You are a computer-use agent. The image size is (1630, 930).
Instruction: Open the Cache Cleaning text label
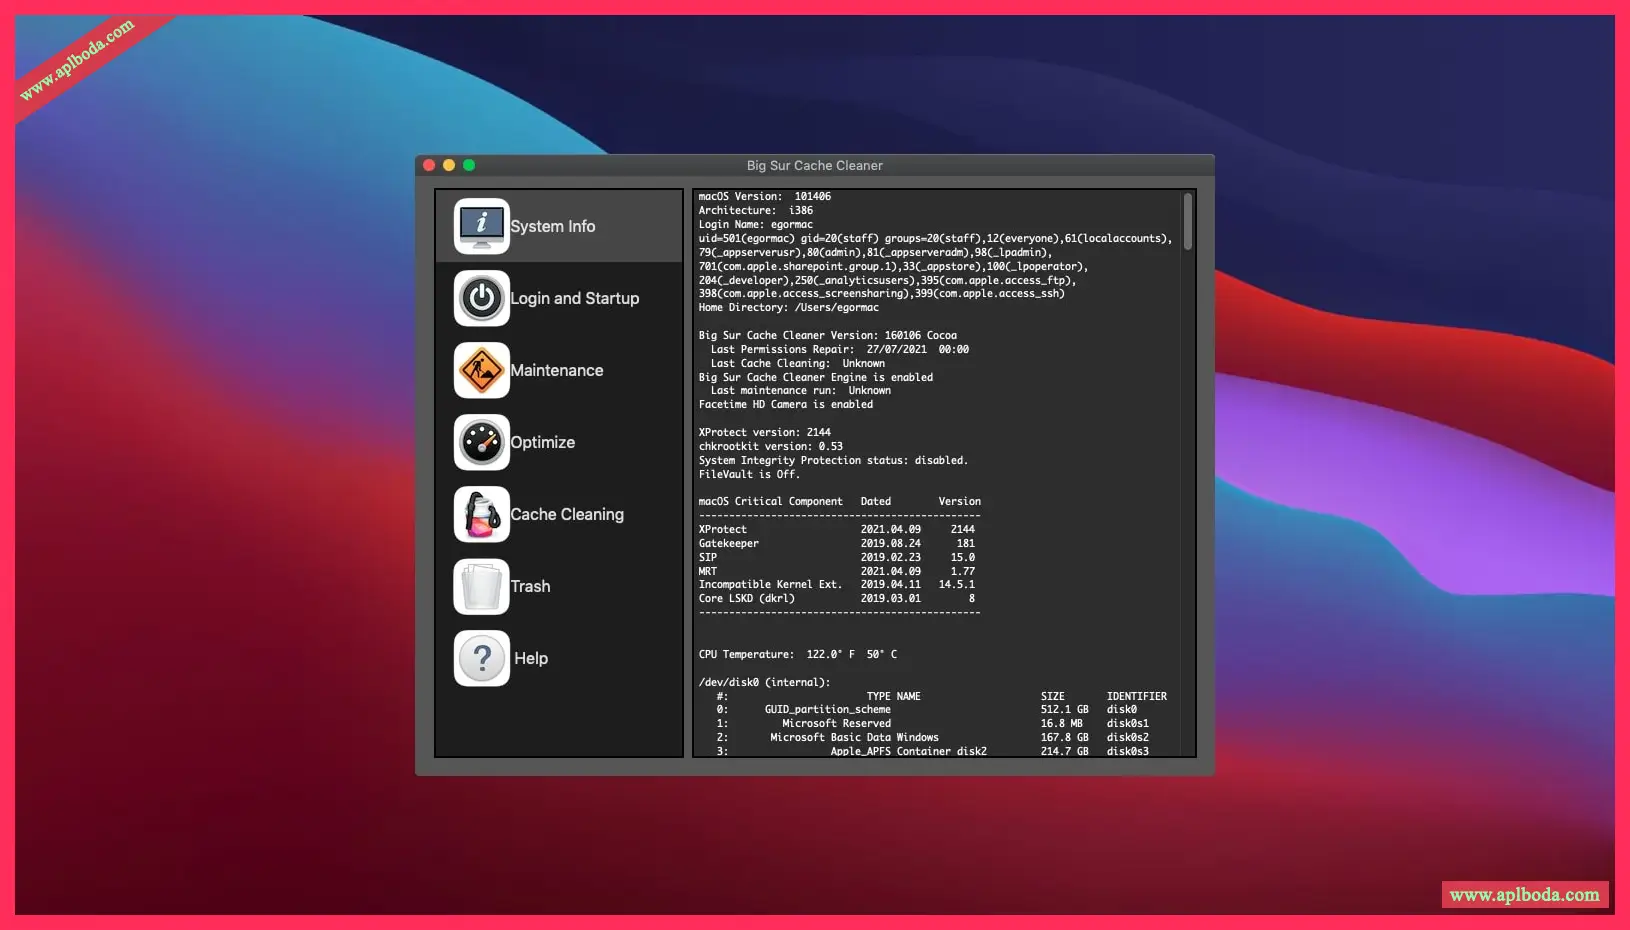click(566, 515)
